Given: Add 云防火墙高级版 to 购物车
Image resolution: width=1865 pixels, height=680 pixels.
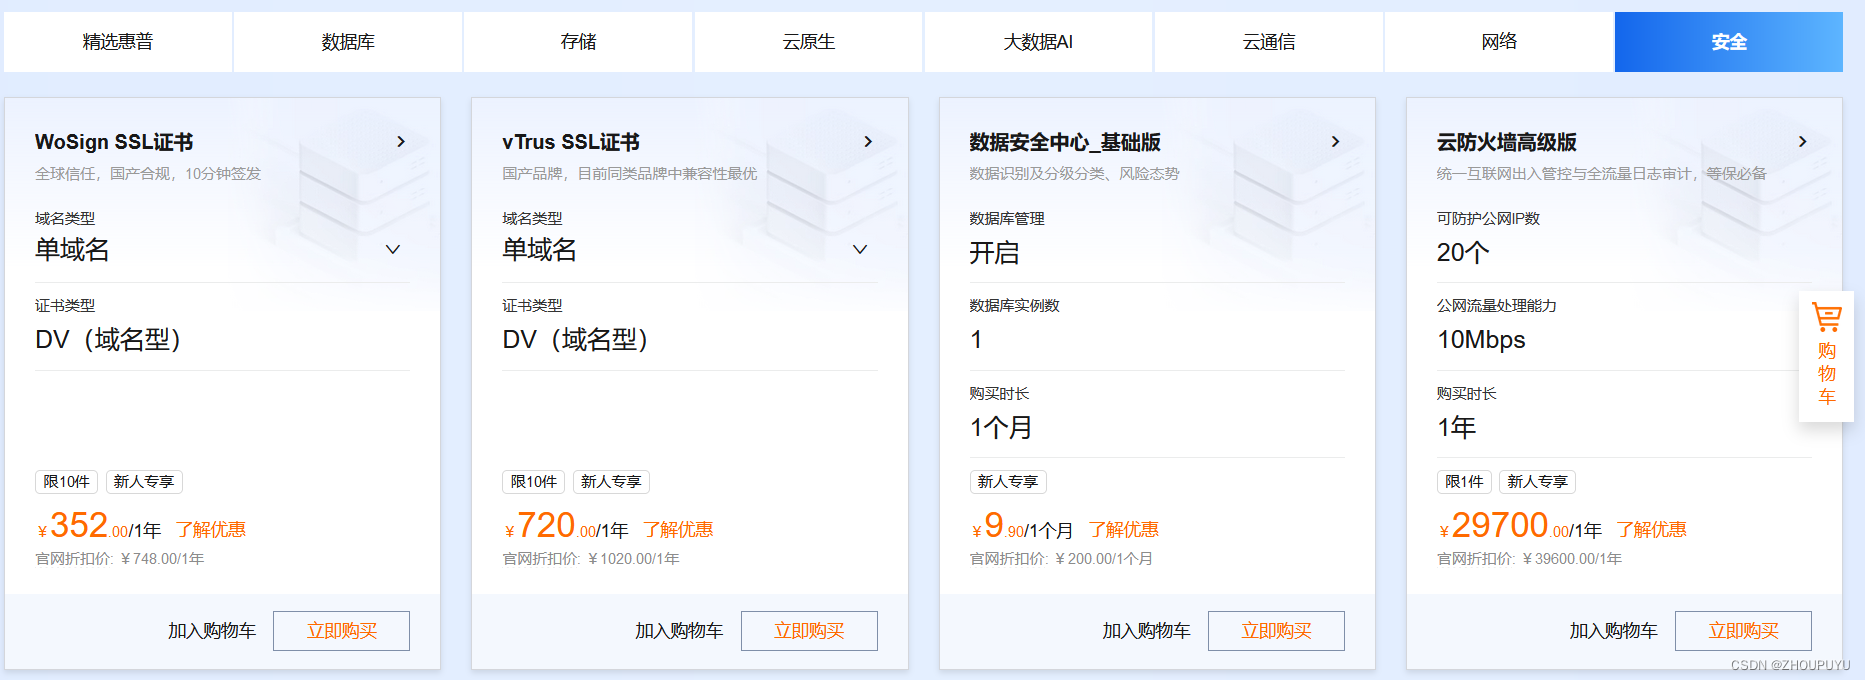Looking at the screenshot, I should coord(1613,631).
